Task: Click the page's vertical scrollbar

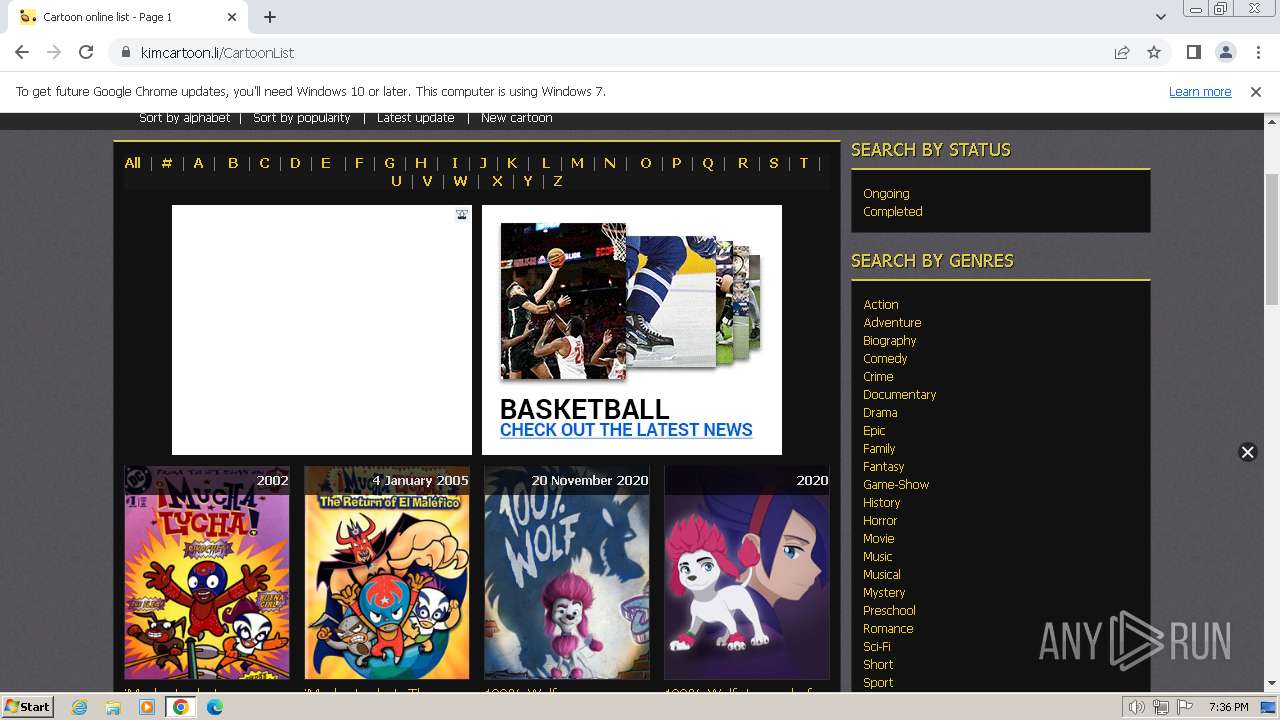Action: click(x=1272, y=238)
